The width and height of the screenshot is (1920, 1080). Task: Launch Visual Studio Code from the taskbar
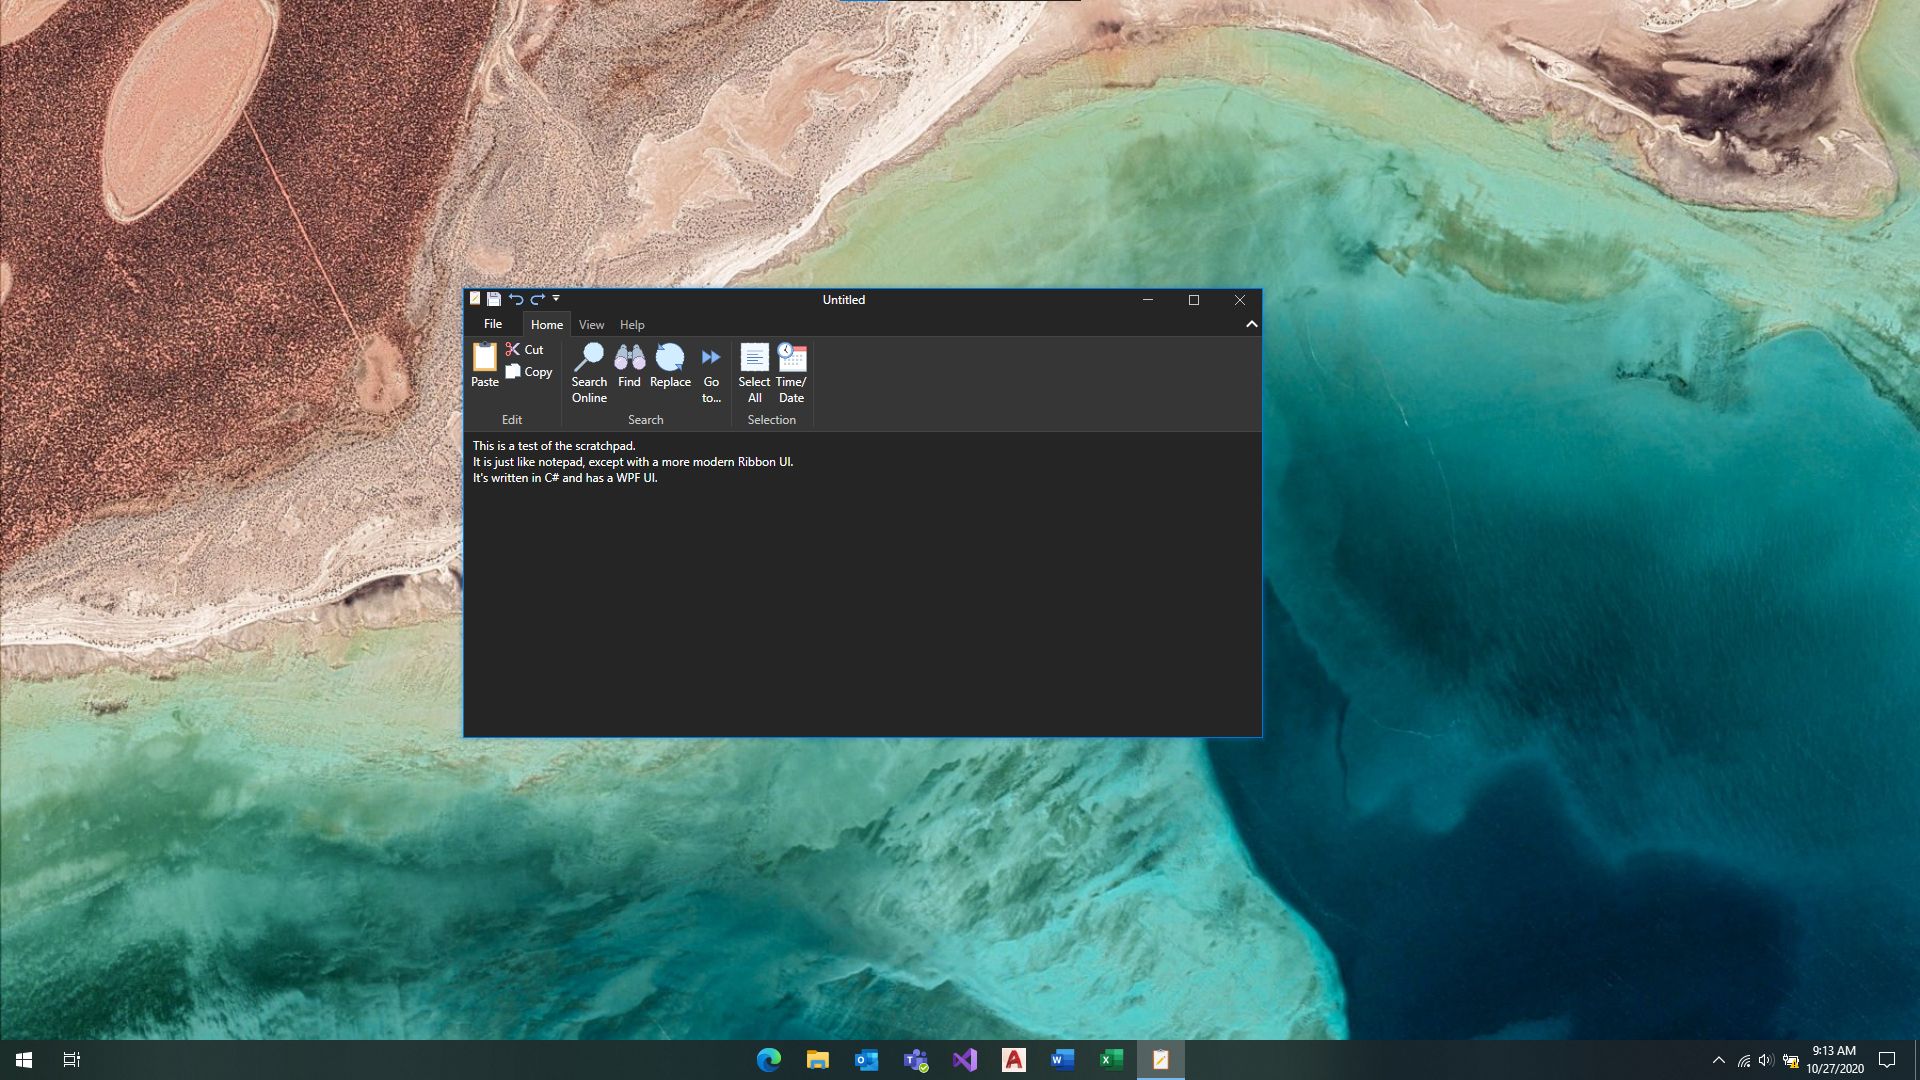(964, 1059)
